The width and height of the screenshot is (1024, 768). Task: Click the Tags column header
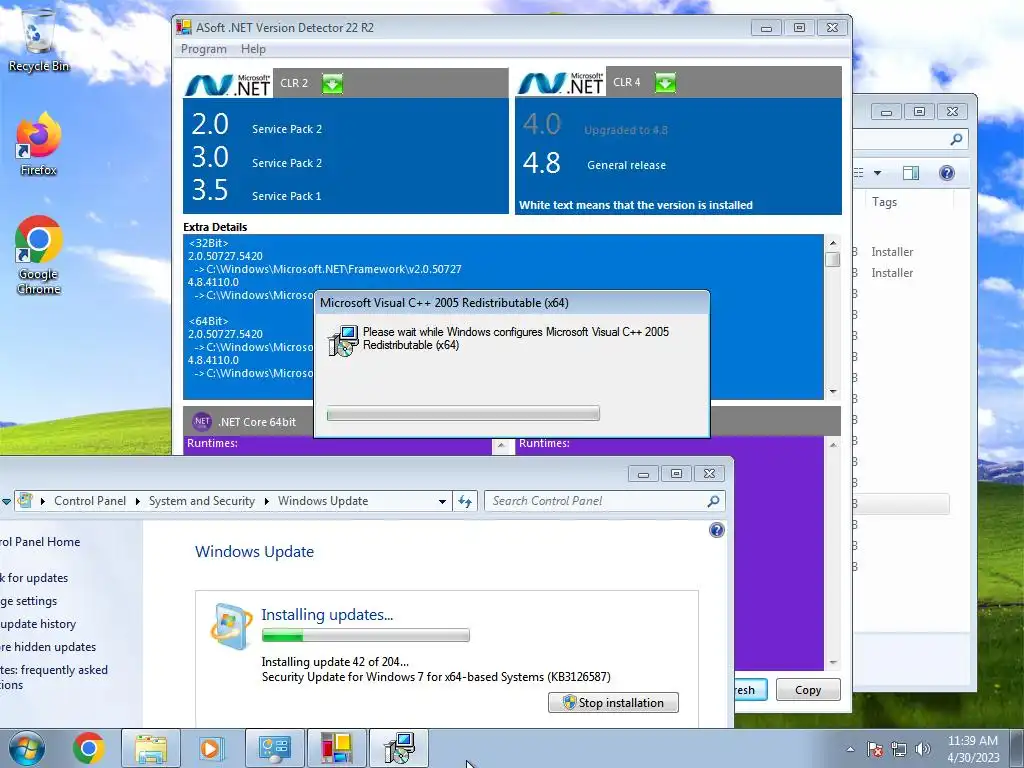point(884,202)
